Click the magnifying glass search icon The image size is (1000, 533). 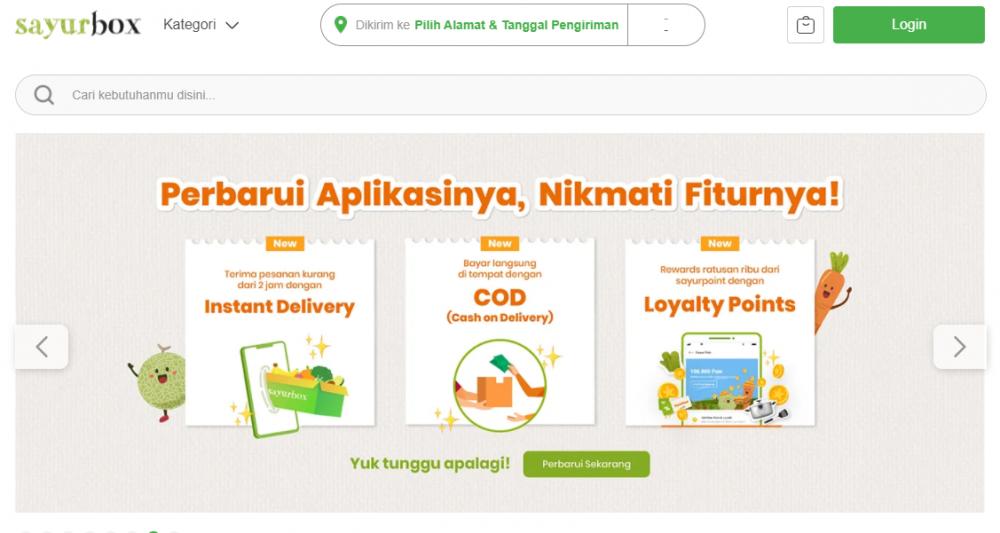(x=44, y=95)
